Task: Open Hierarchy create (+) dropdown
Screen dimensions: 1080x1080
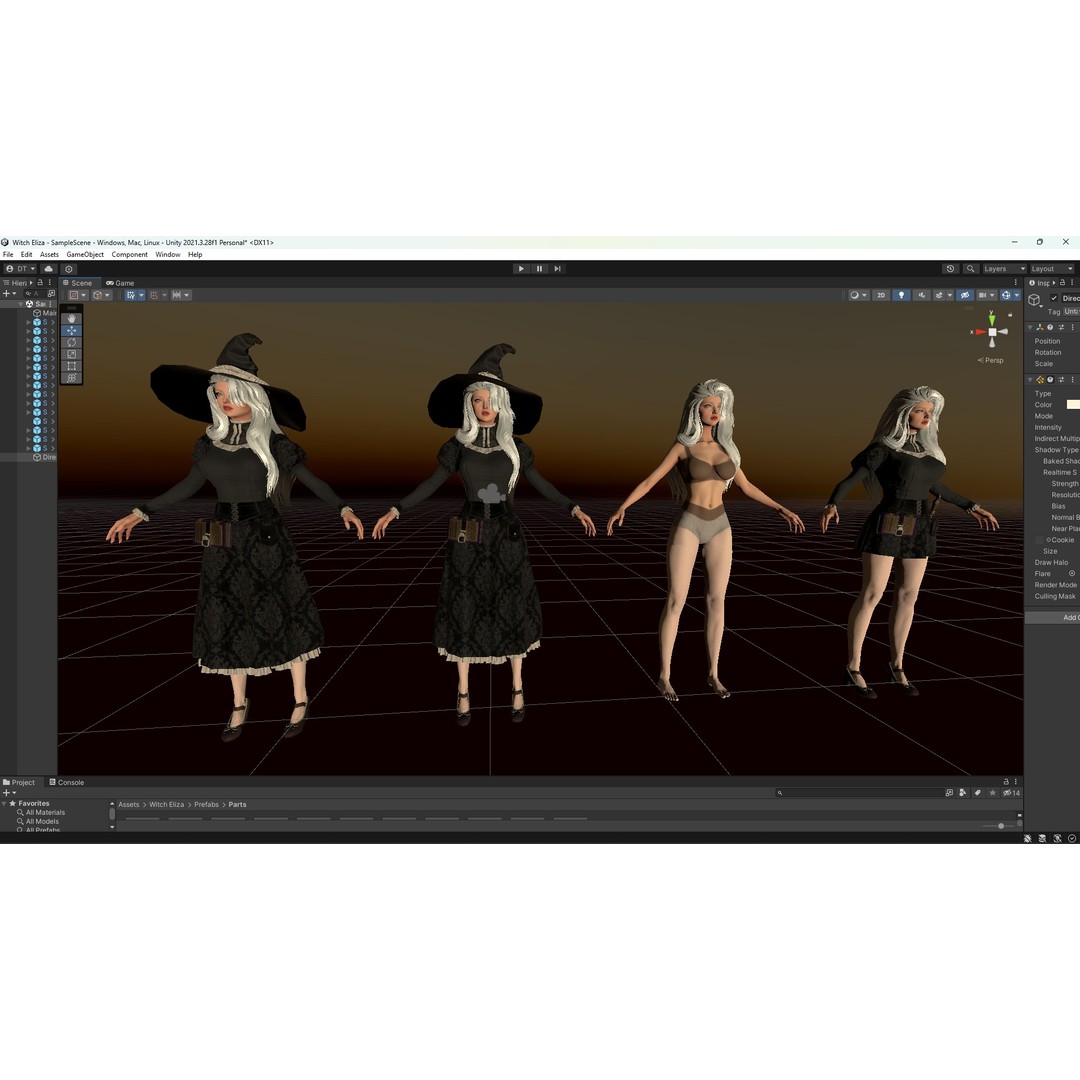Action: 10,293
